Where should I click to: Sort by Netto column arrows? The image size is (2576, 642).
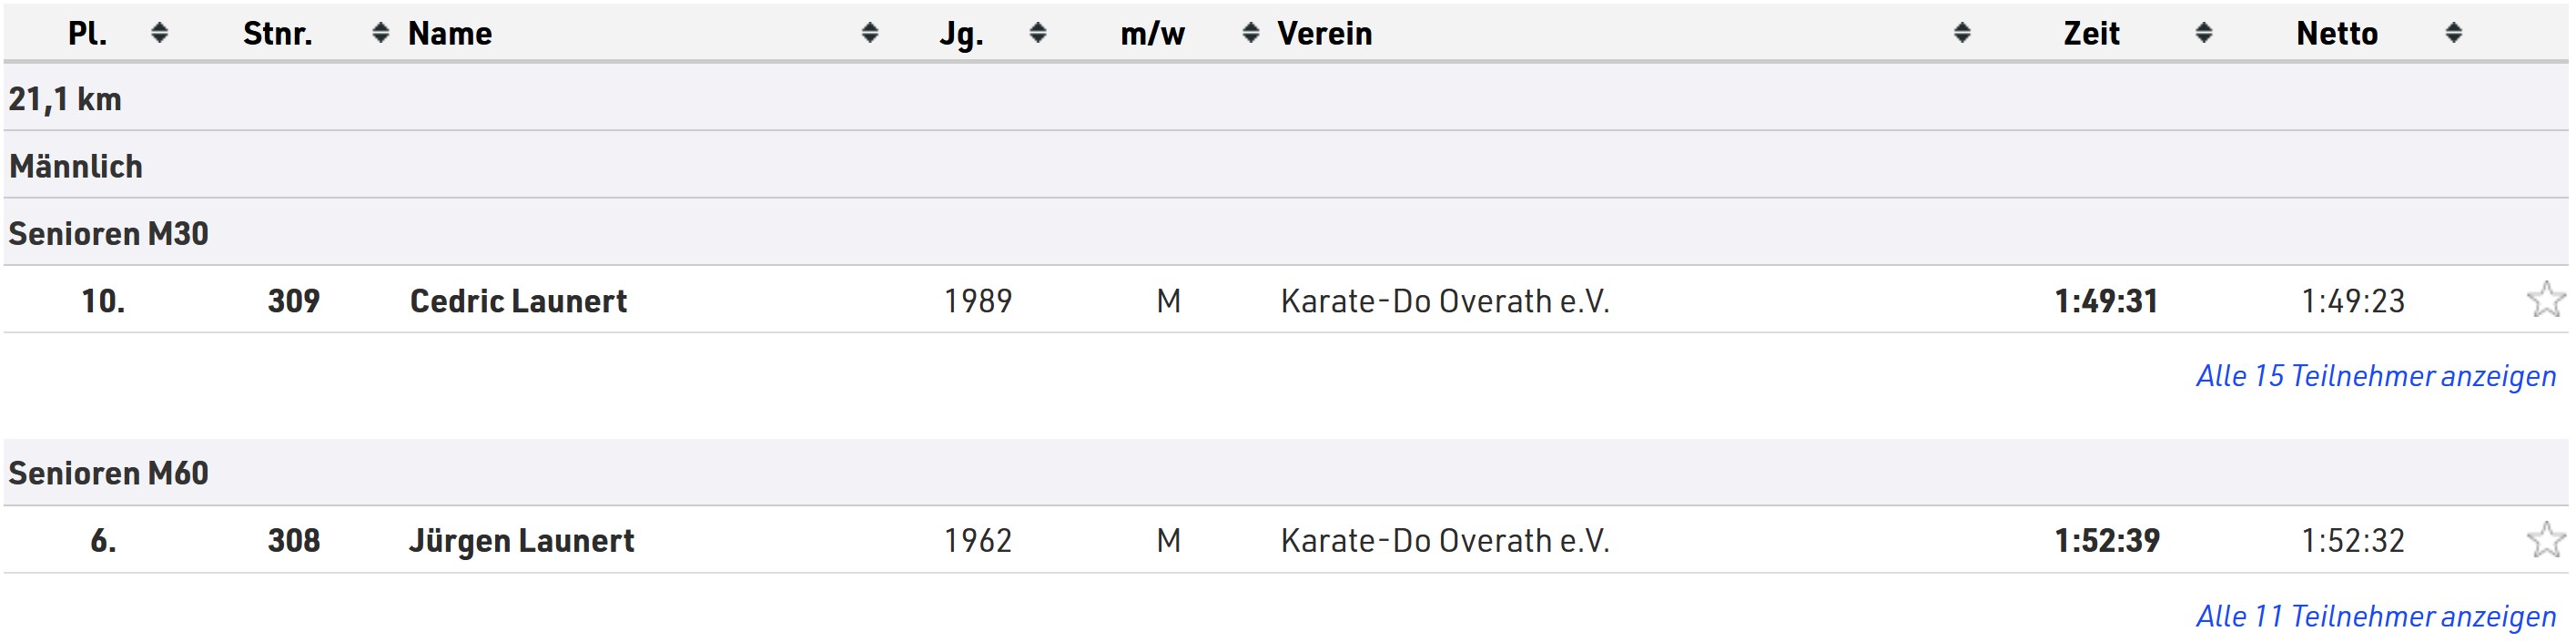(2453, 33)
